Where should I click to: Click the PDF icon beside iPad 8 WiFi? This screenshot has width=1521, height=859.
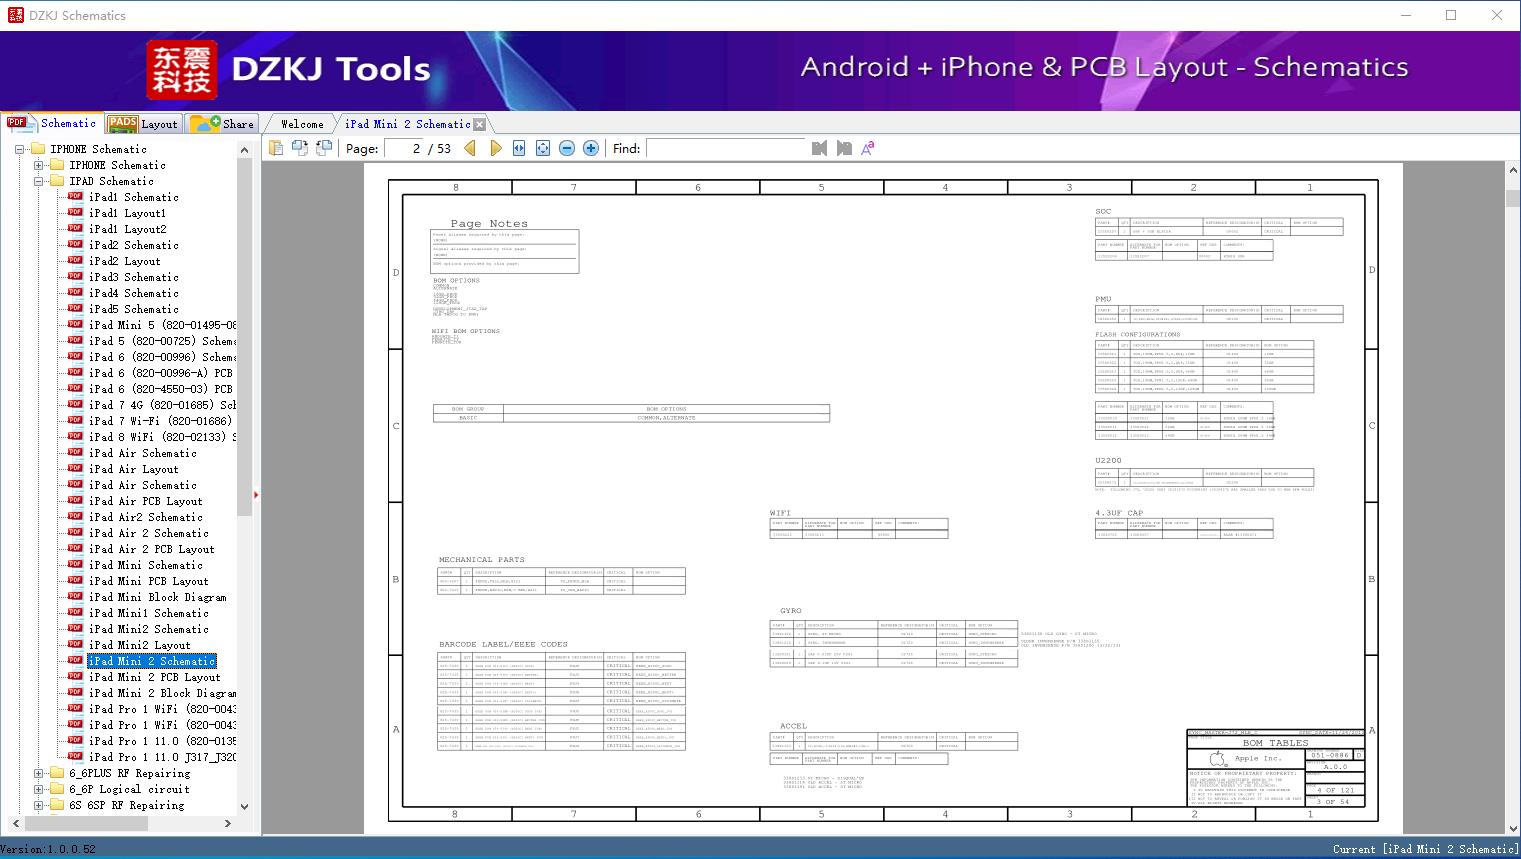point(76,437)
